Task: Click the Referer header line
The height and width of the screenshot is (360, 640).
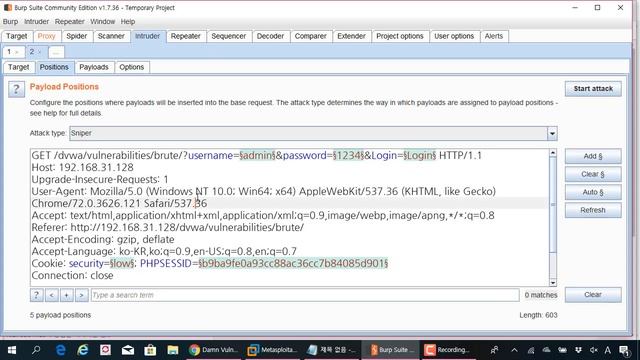Action: [x=168, y=228]
